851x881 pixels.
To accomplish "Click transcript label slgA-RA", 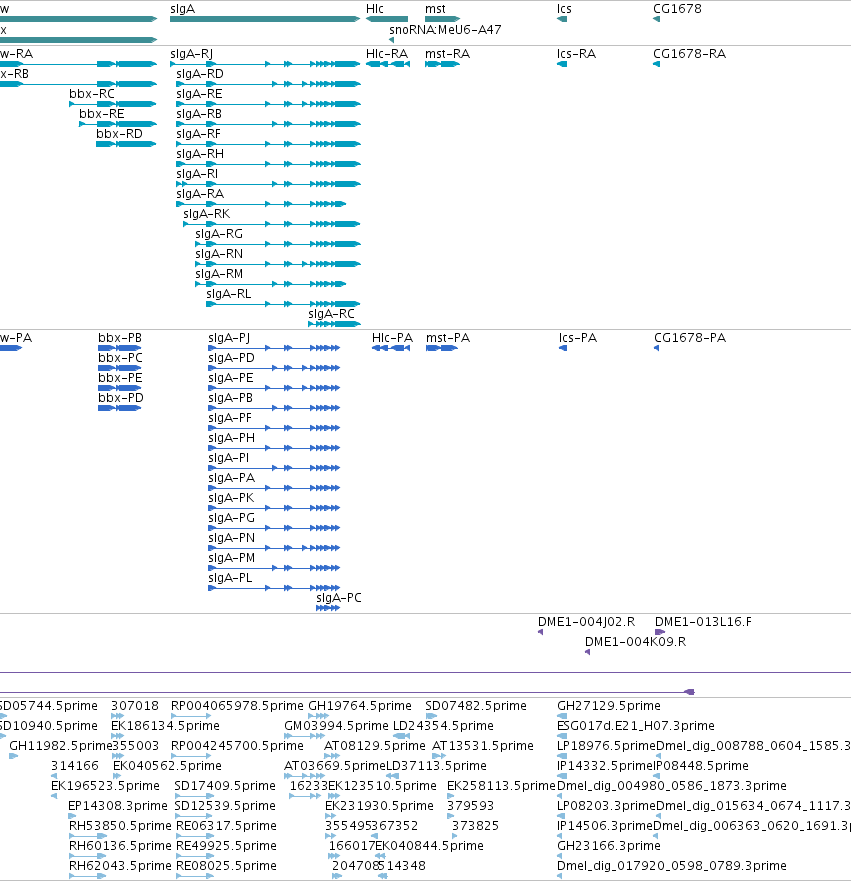I will pos(199,194).
